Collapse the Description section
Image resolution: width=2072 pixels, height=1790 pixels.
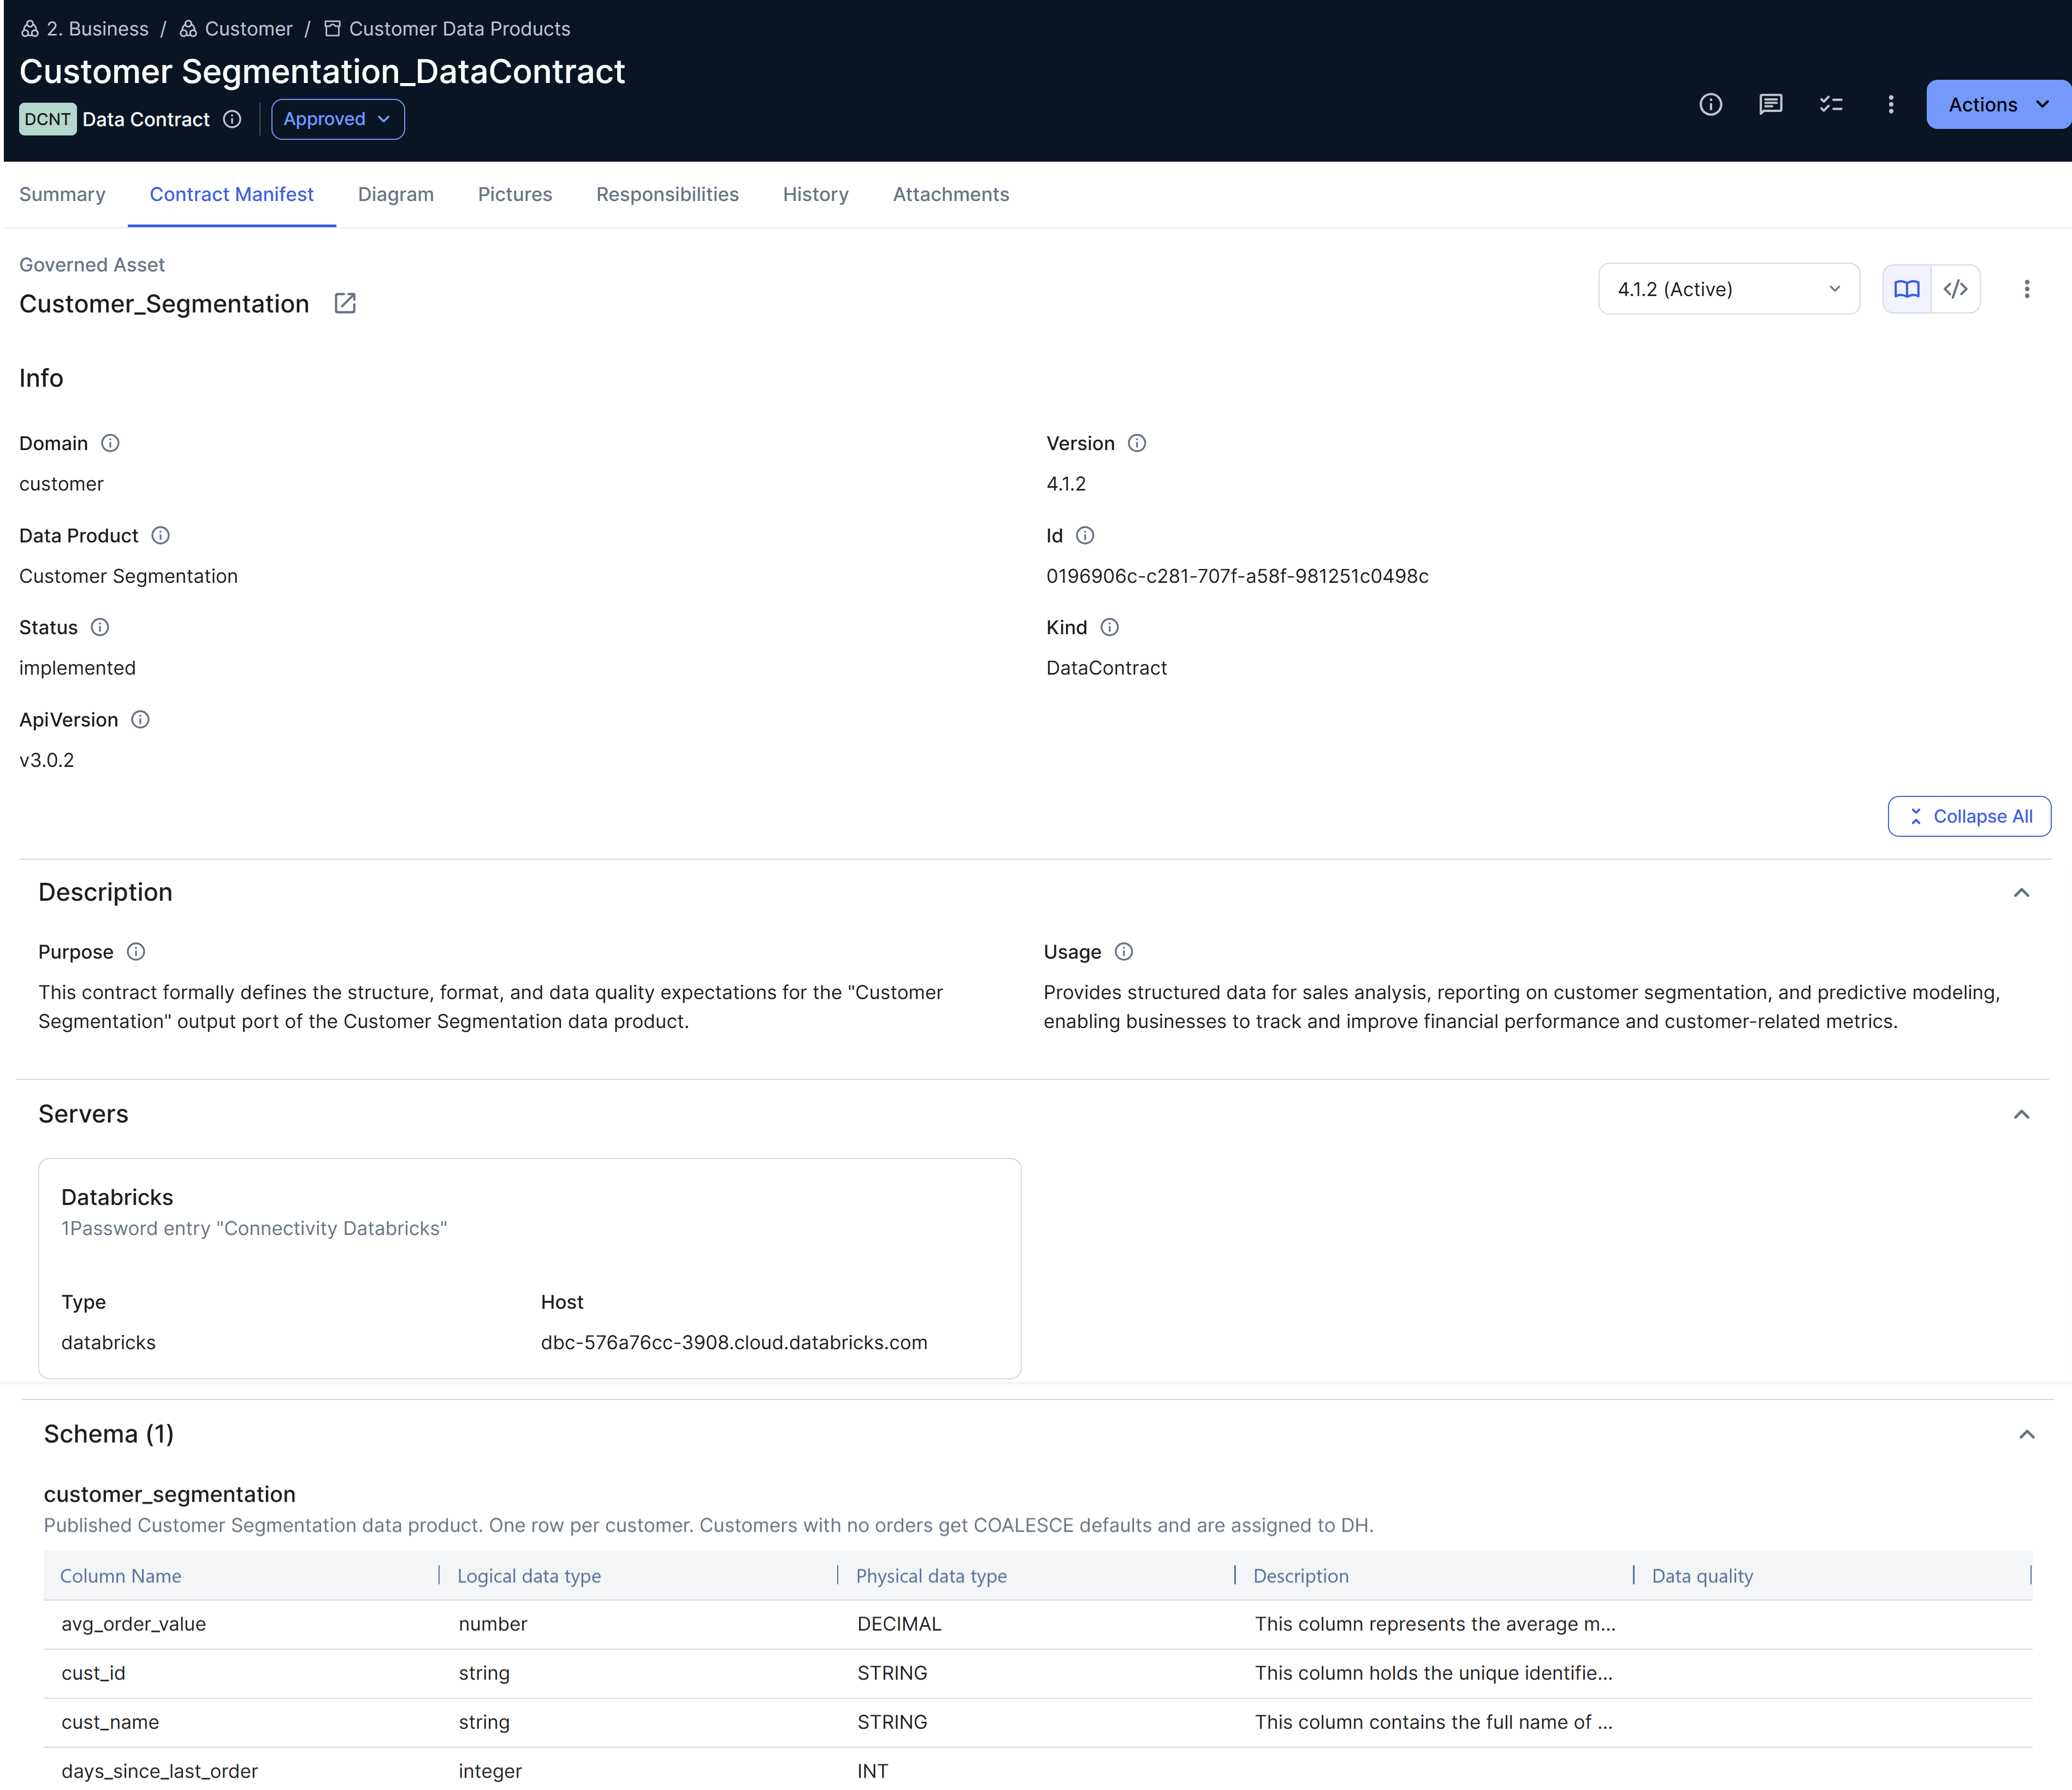pos(2021,892)
